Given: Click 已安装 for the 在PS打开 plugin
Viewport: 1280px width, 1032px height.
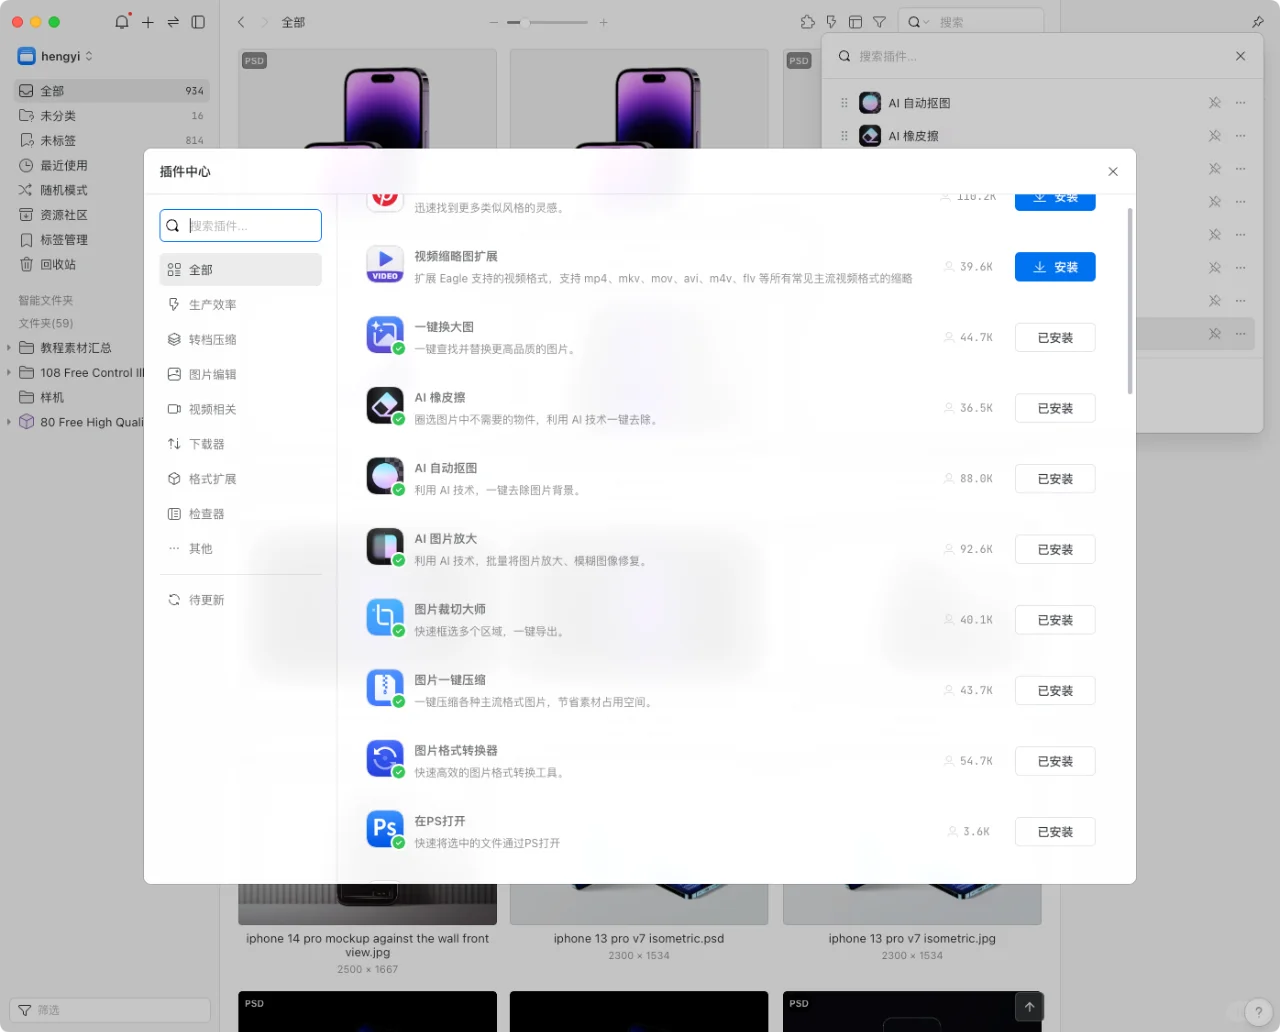Looking at the screenshot, I should pos(1055,832).
